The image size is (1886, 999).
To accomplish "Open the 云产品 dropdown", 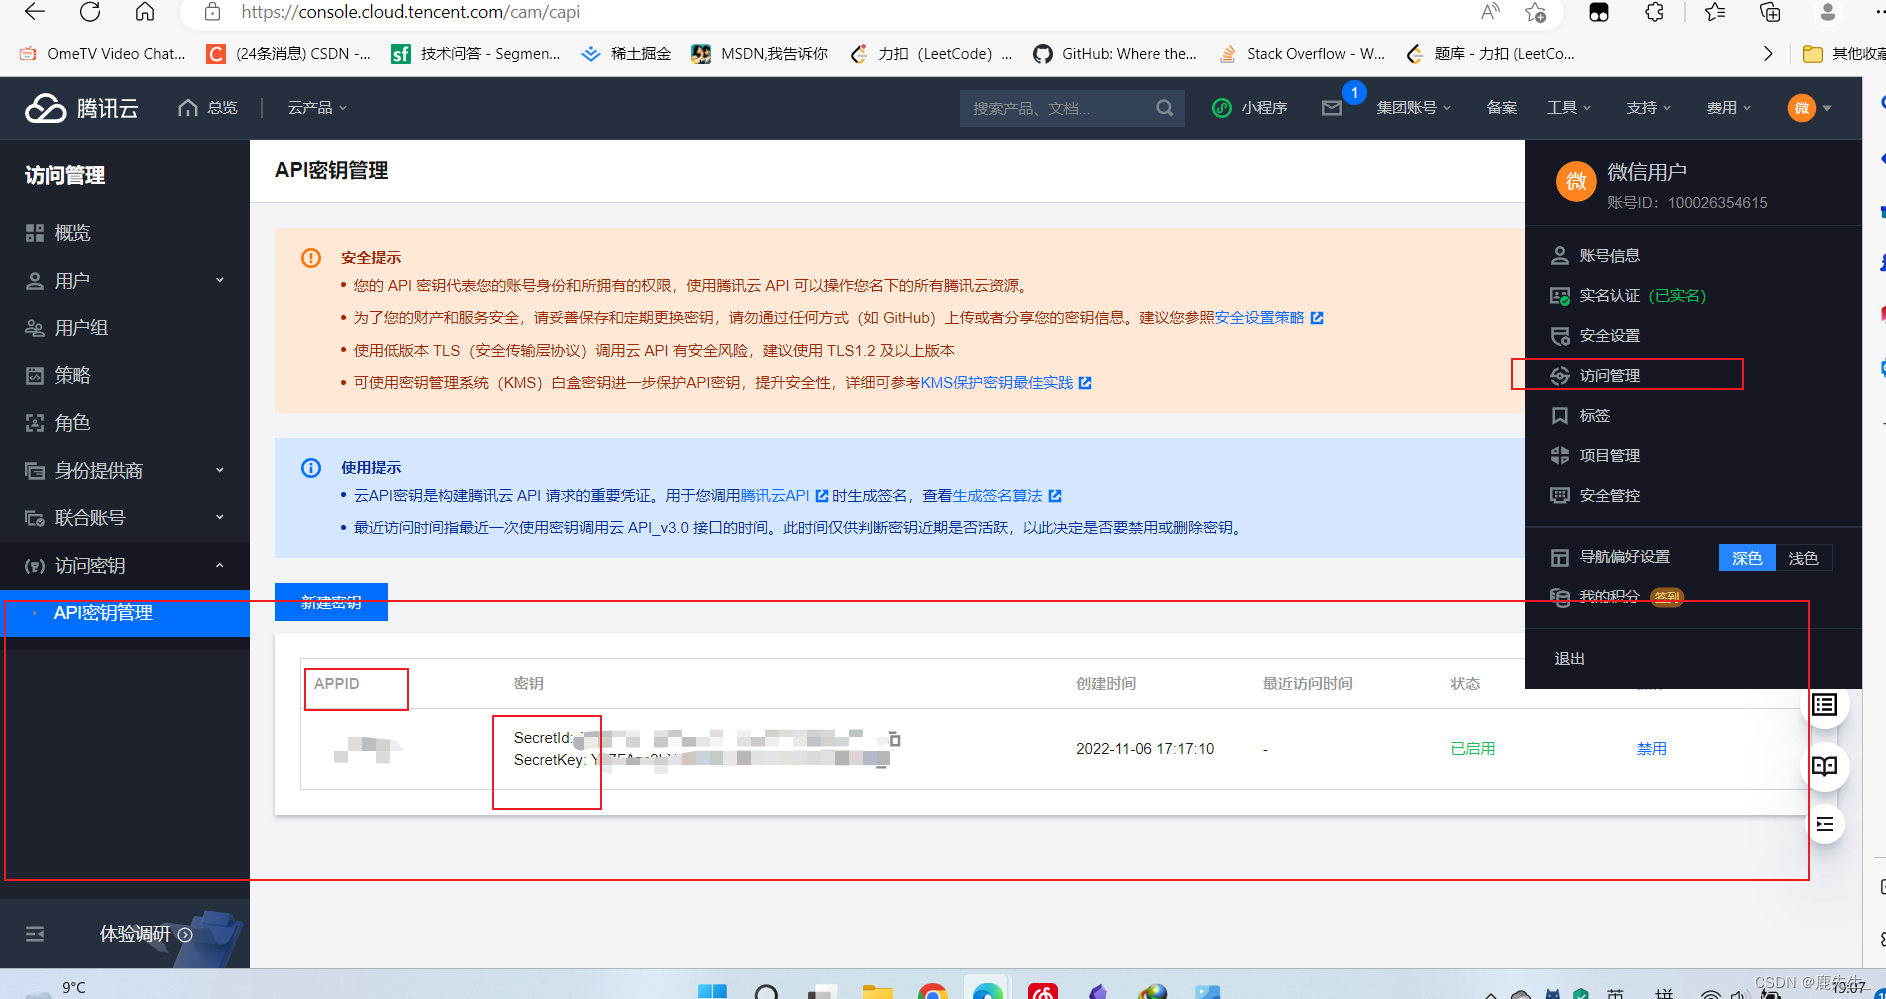I will [x=317, y=108].
